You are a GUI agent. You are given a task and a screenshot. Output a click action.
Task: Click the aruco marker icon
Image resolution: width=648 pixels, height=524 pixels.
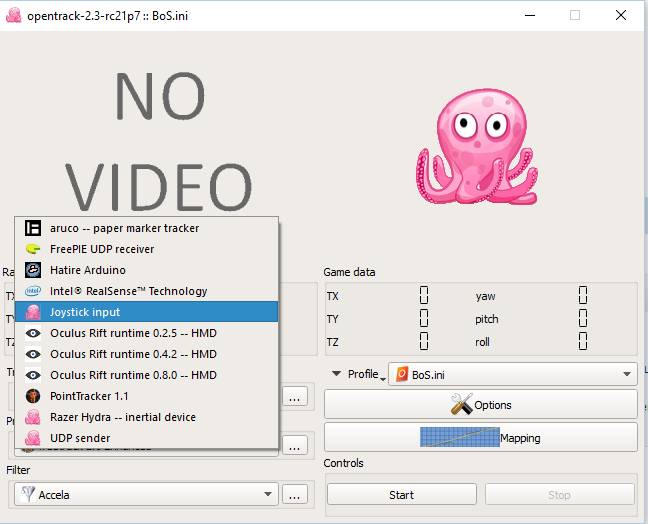[x=33, y=228]
